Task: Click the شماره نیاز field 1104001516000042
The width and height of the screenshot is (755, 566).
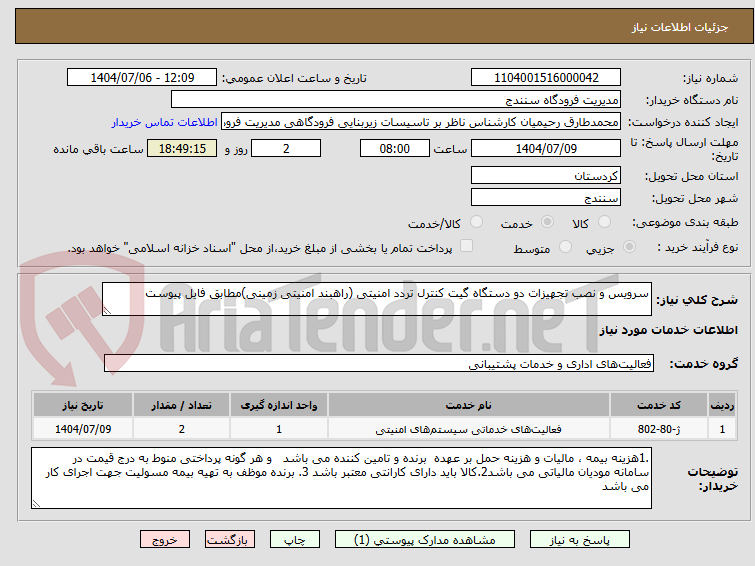Action: (546, 78)
